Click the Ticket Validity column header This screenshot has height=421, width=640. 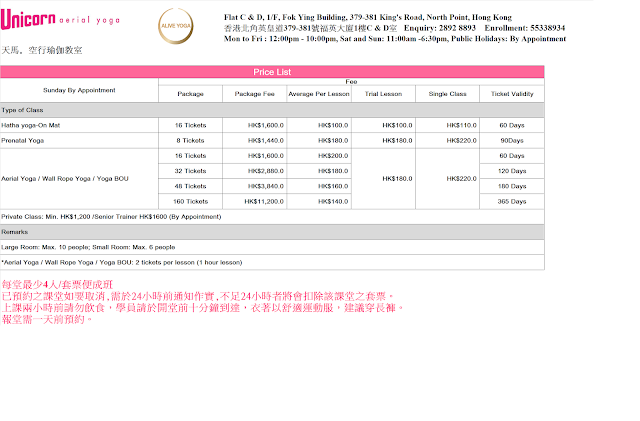(x=512, y=94)
